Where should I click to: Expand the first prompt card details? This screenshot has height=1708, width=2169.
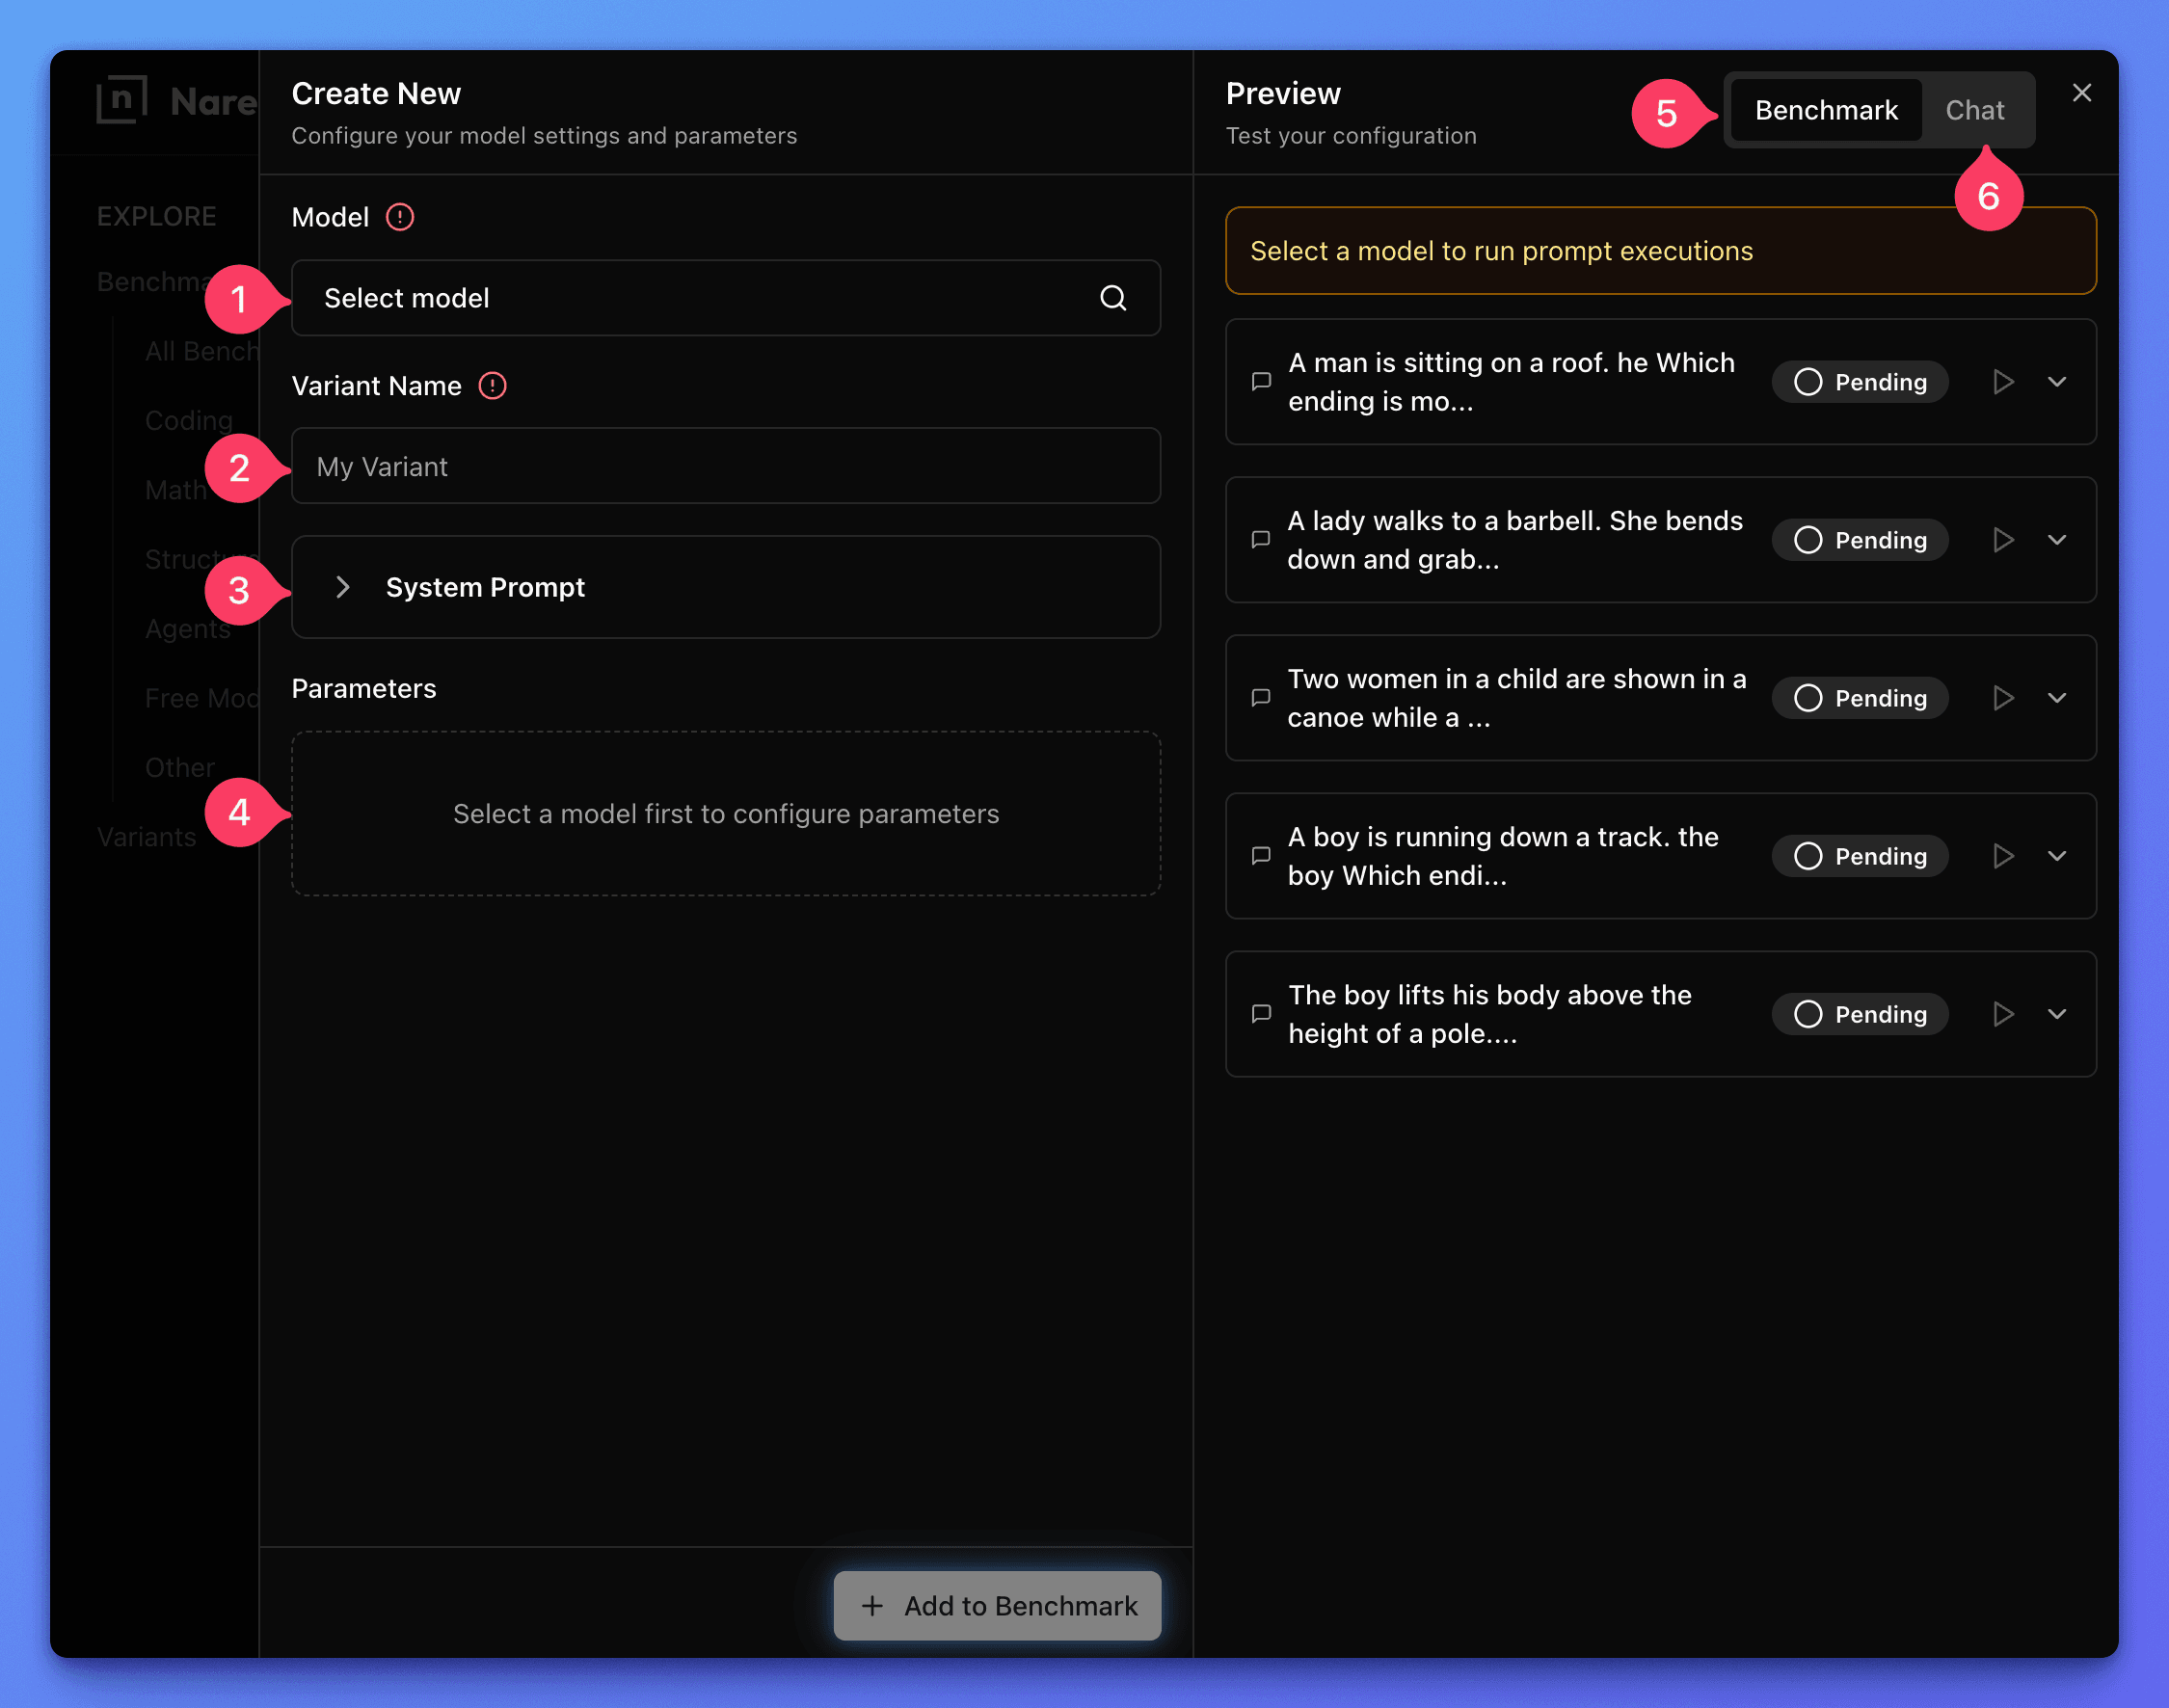2057,381
